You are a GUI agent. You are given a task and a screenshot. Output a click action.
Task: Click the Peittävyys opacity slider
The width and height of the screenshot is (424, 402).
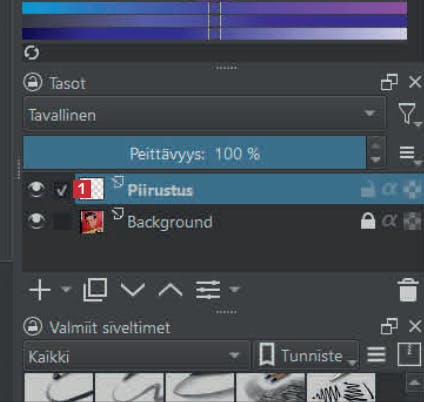[x=195, y=153]
